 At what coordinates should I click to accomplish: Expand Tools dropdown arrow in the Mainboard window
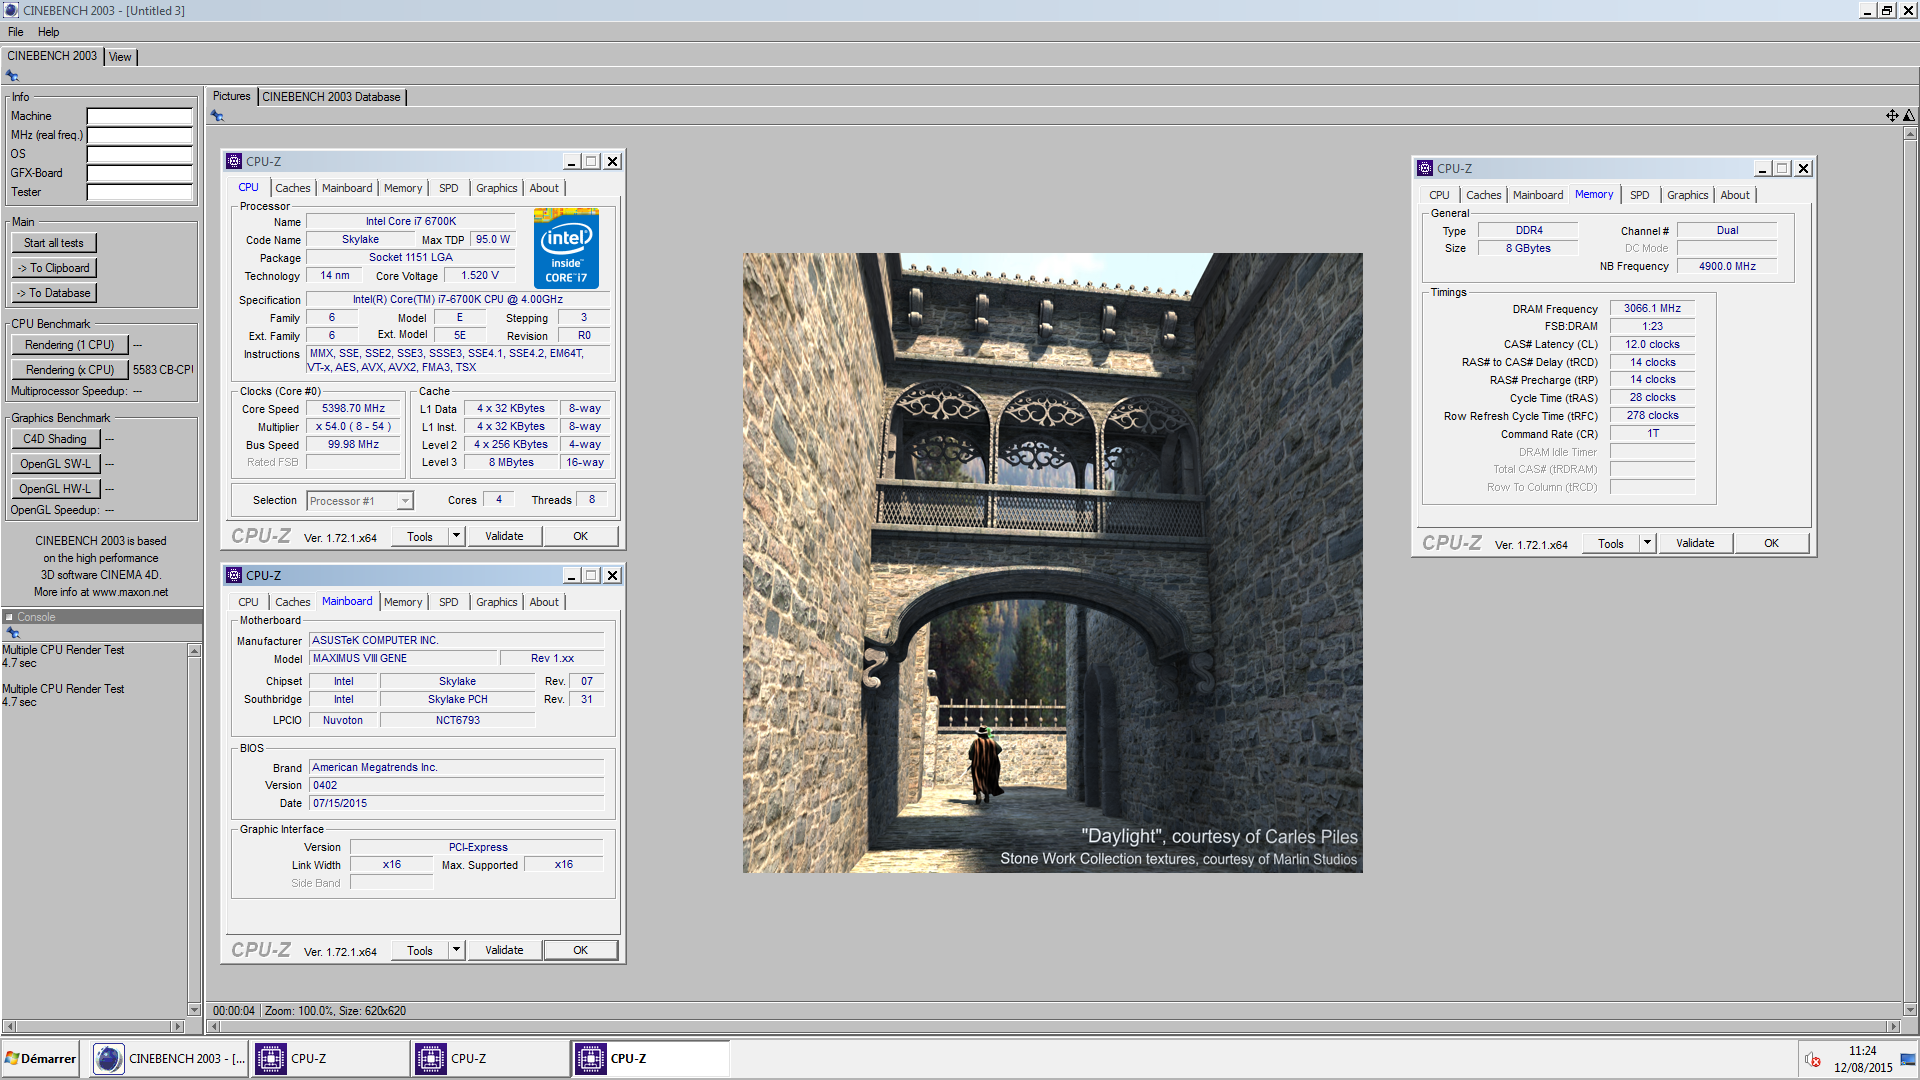pyautogui.click(x=456, y=950)
